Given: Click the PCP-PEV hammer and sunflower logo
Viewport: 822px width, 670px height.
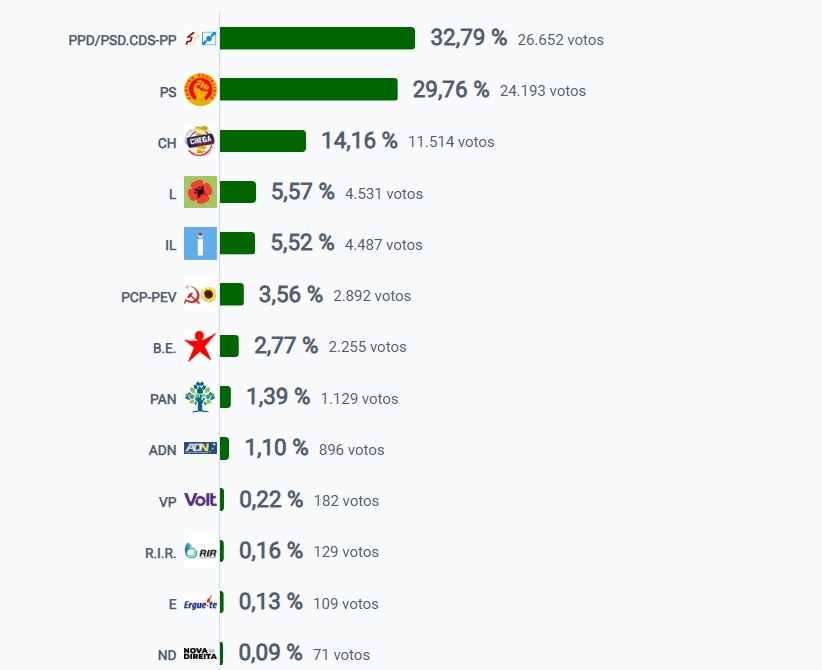Looking at the screenshot, I should point(200,295).
